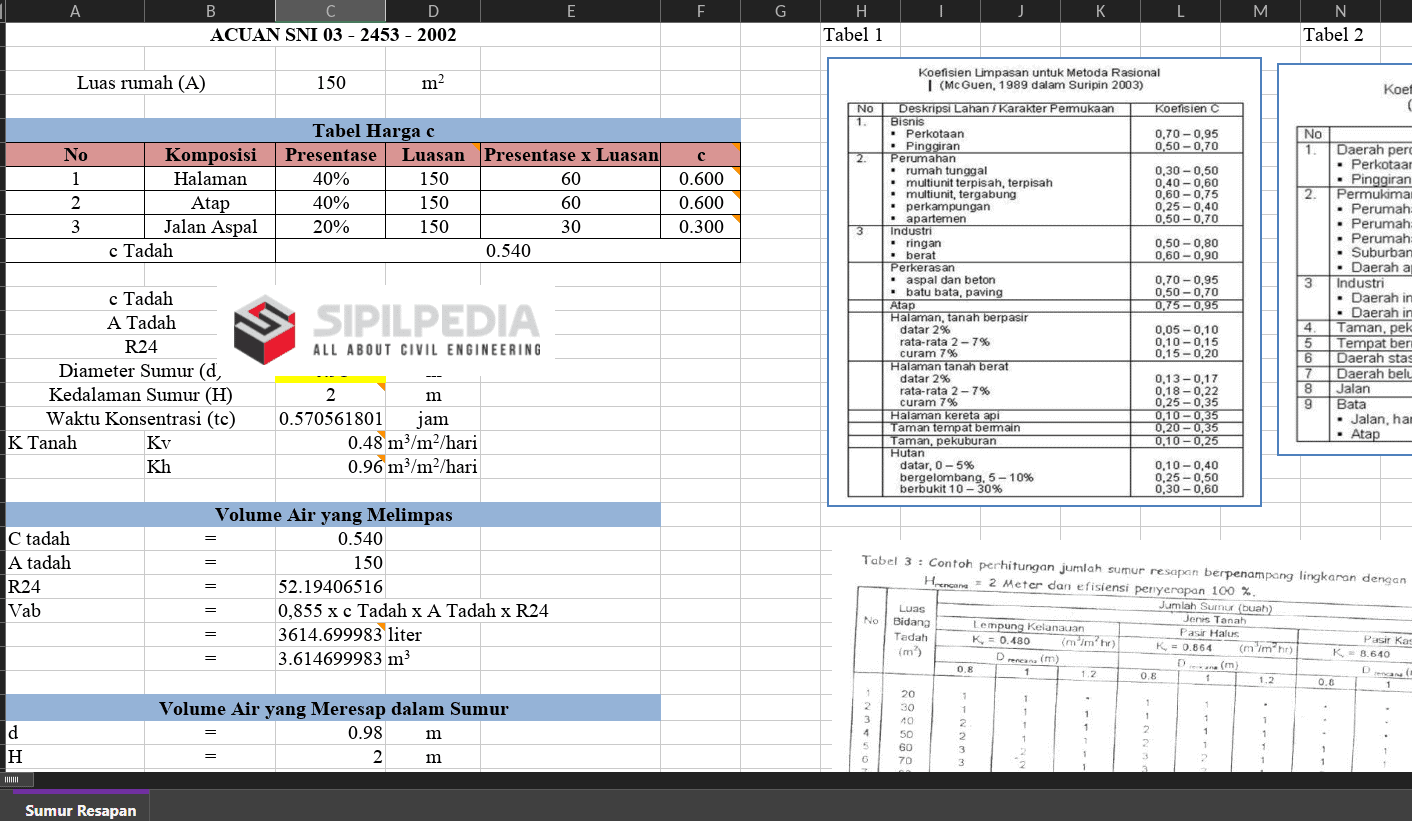The image size is (1412, 821).
Task: Click the SIPILPEDIA logo icon
Action: 266,328
